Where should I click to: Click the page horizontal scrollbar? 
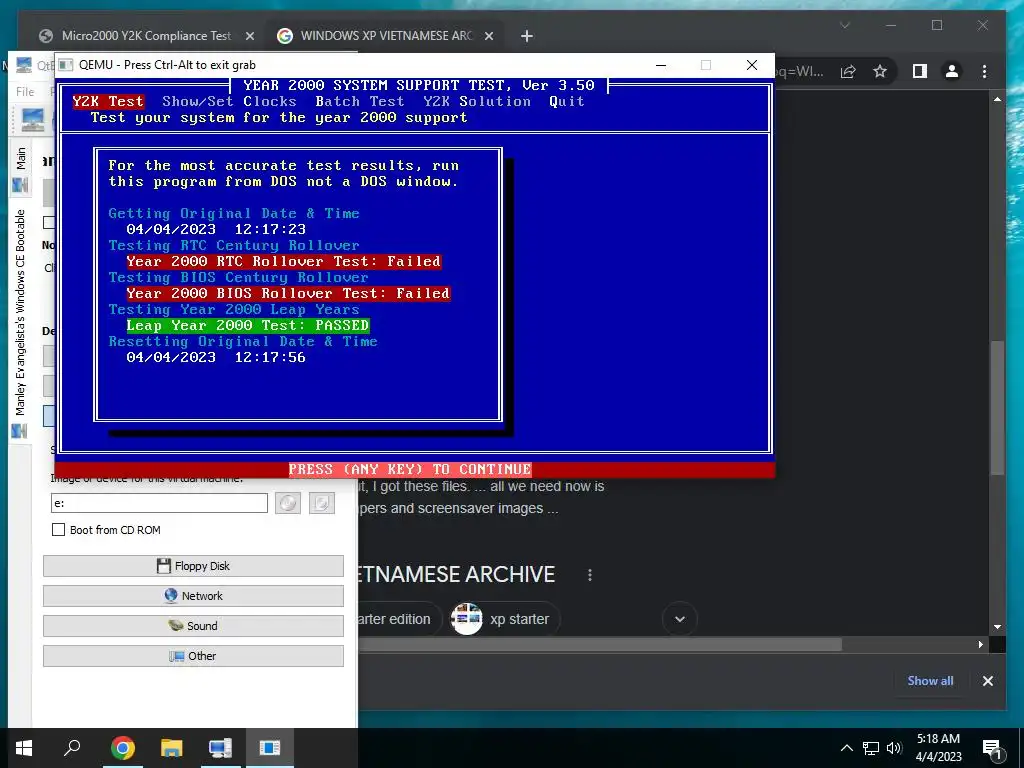pos(600,645)
